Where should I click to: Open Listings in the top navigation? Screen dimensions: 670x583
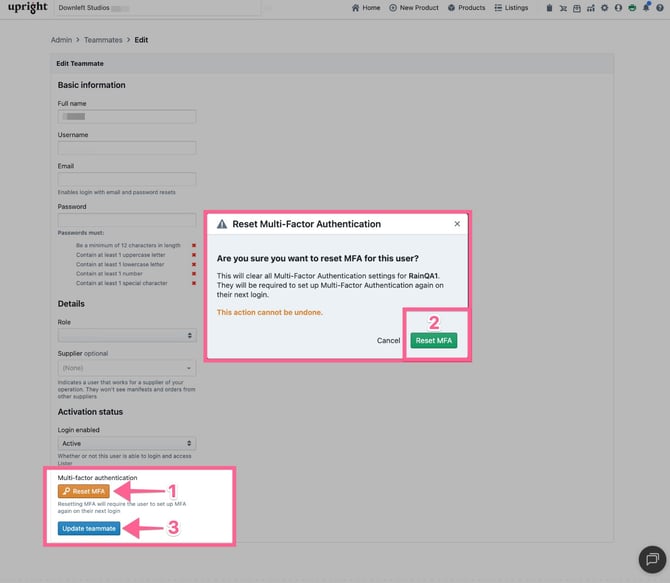[511, 8]
